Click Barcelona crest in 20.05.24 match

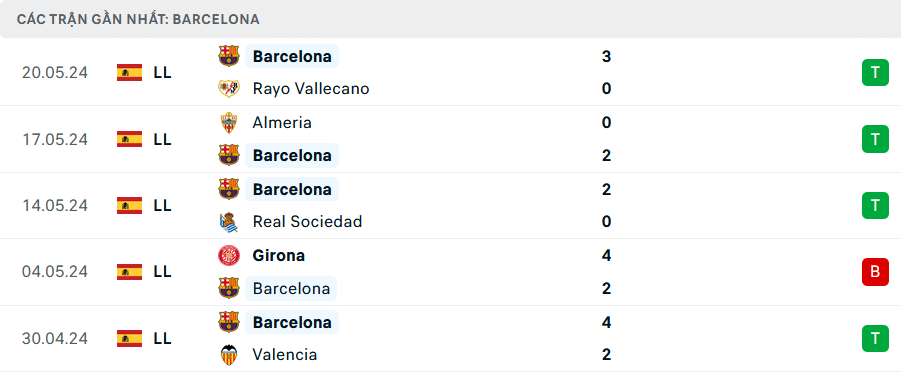pyautogui.click(x=229, y=56)
